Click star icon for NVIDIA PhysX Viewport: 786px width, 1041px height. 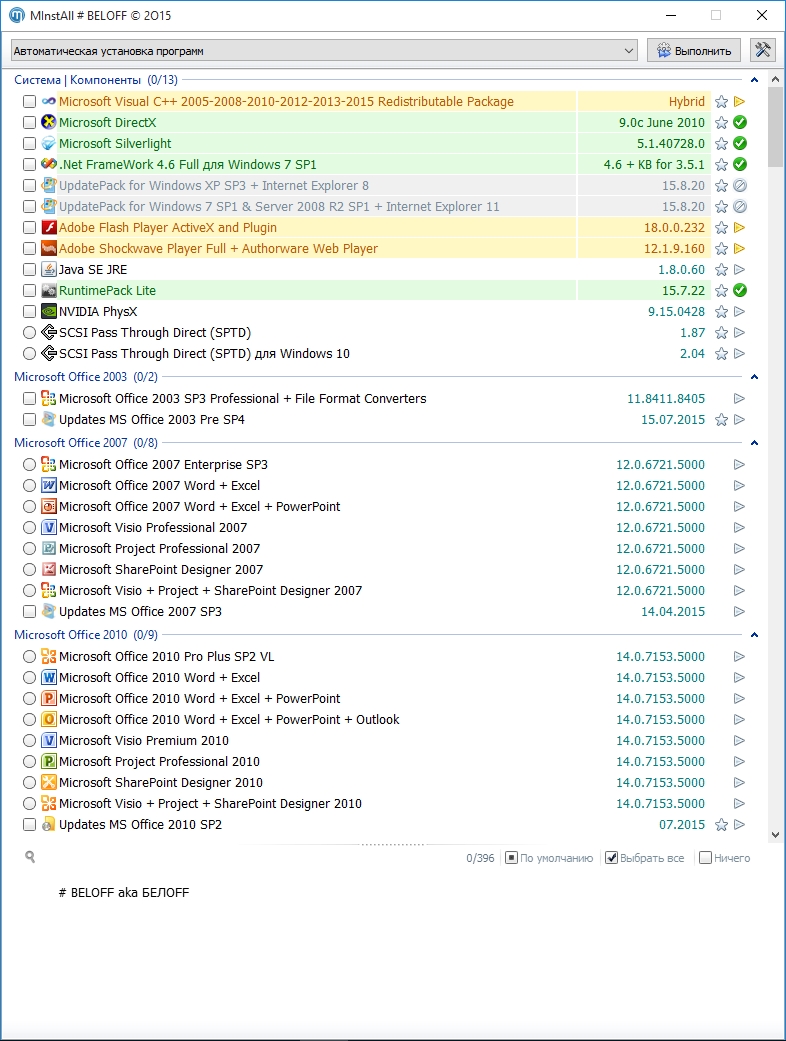click(x=721, y=311)
